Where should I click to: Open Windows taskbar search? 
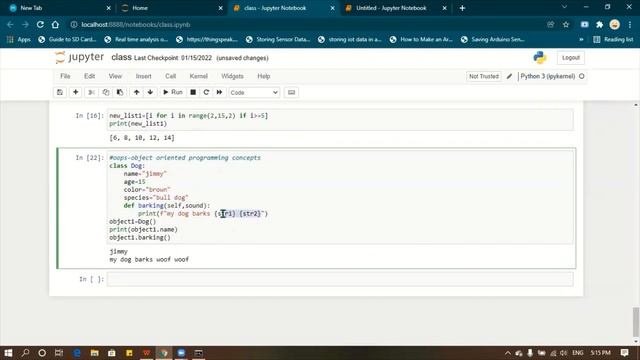[x=25, y=353]
